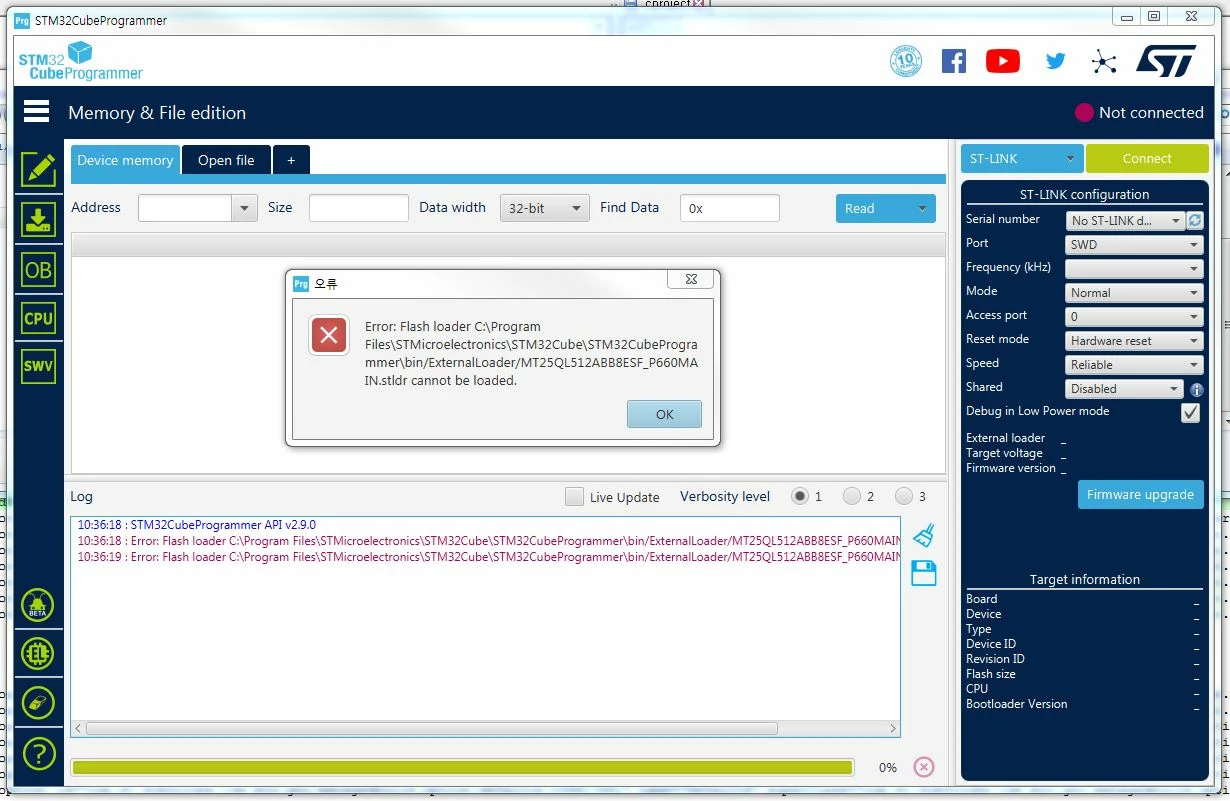The image size is (1230, 801).
Task: Select verbosity level 1
Action: pos(800,496)
